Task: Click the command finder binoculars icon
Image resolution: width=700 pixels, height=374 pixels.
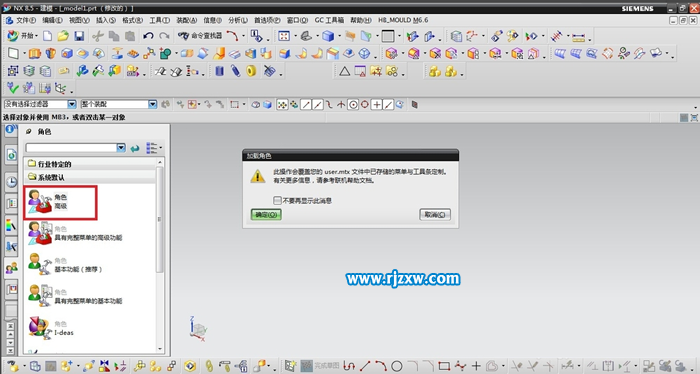Action: pyautogui.click(x=183, y=36)
